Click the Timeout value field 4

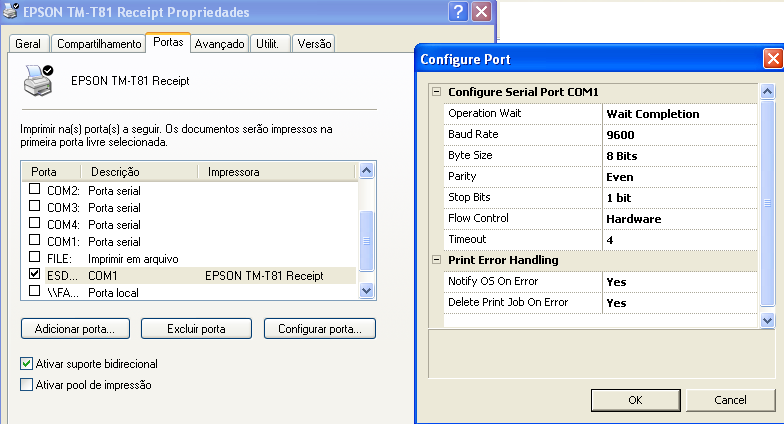tap(680, 240)
